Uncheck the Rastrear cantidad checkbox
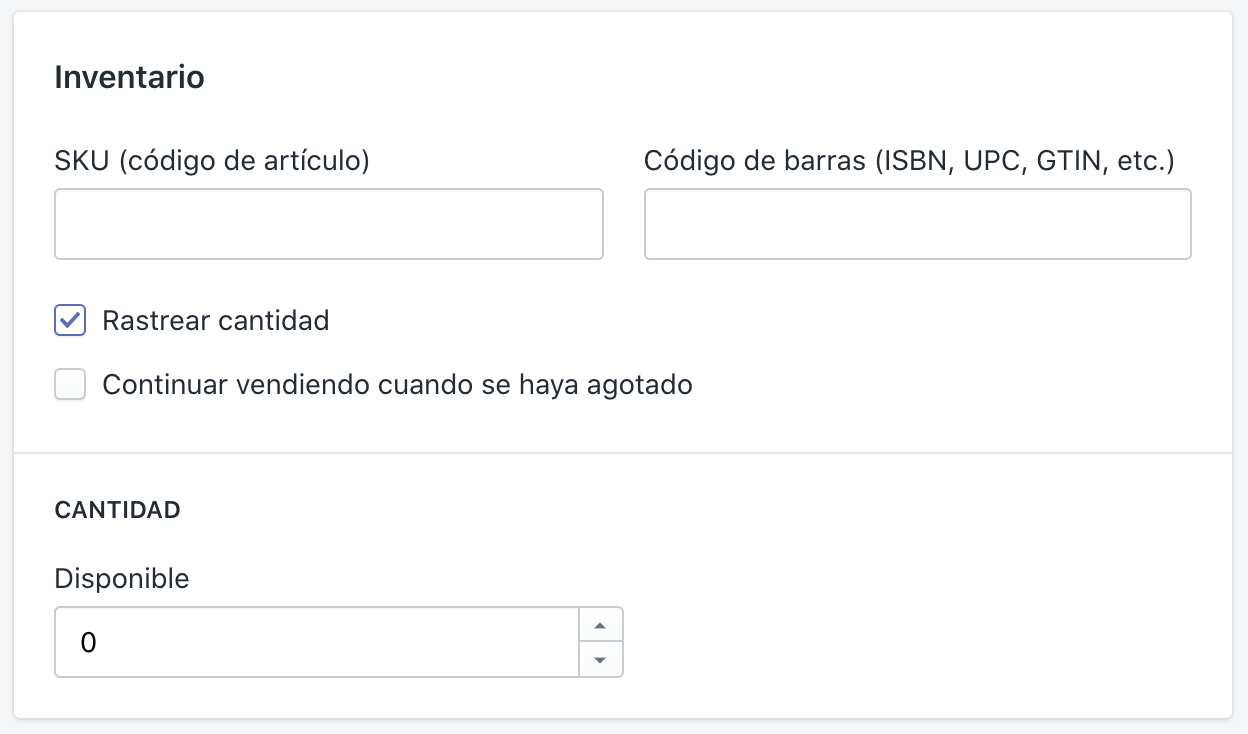This screenshot has width=1248, height=734. point(70,321)
